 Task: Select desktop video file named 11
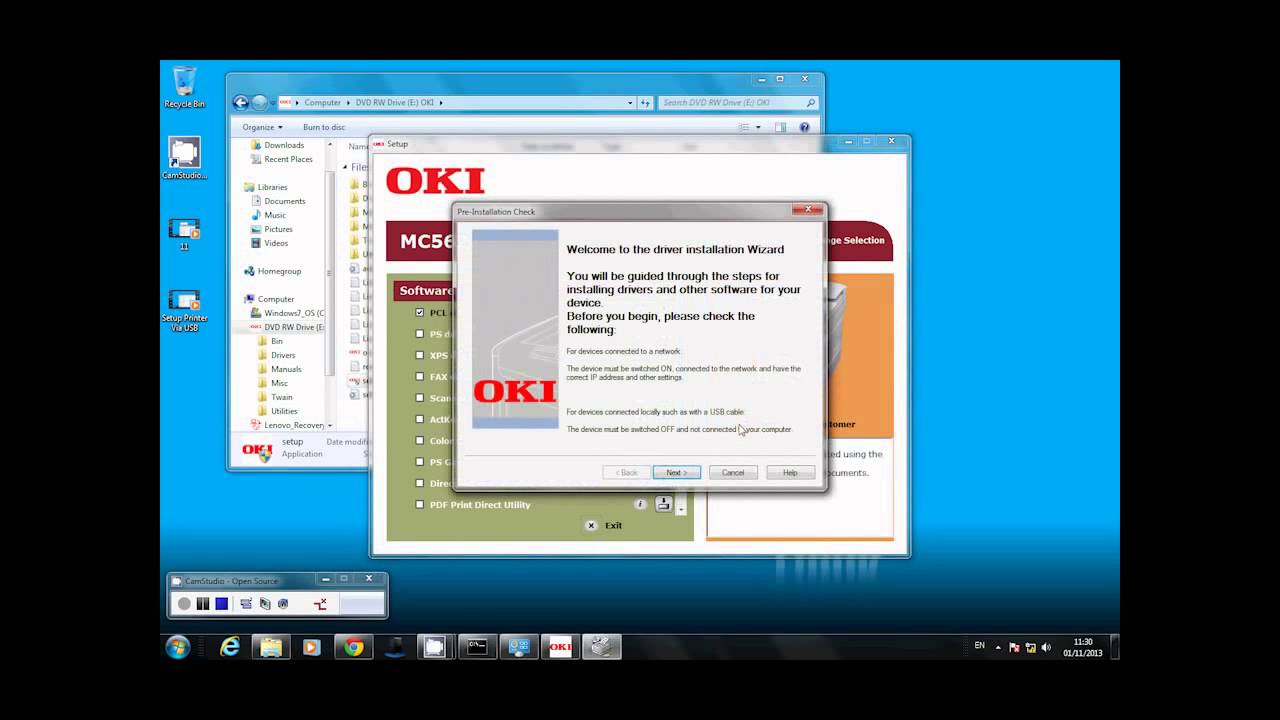coord(185,233)
